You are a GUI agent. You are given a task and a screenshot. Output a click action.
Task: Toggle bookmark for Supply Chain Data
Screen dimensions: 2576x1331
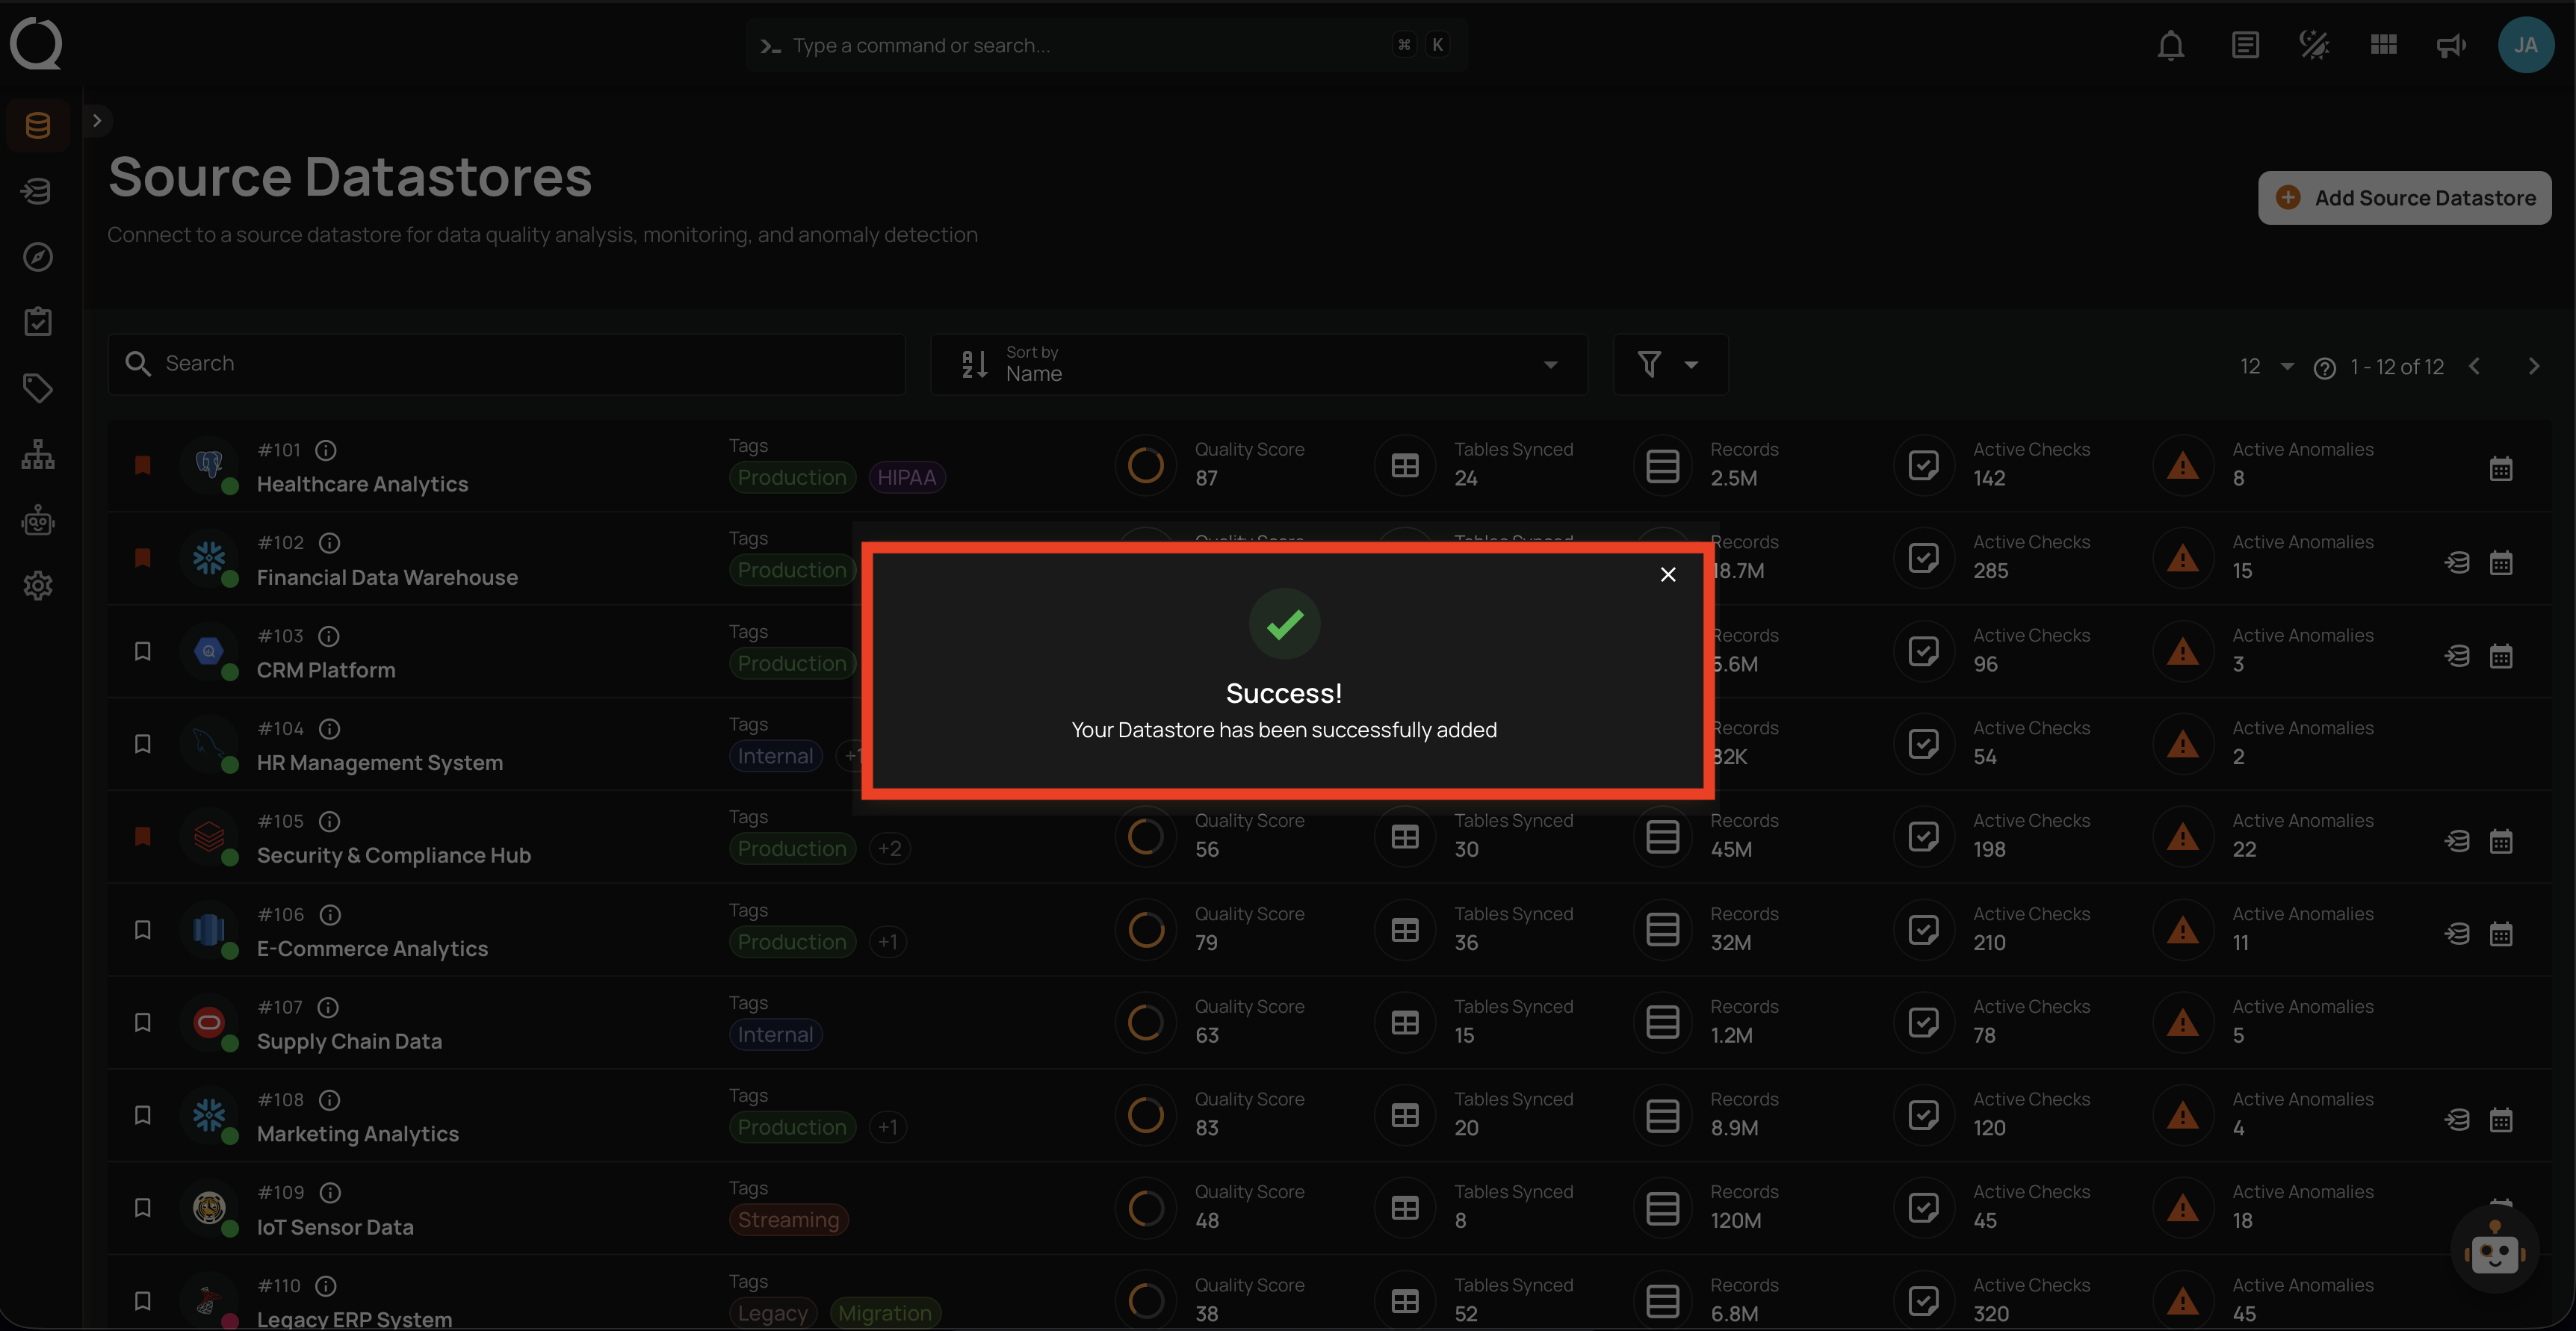143,1022
